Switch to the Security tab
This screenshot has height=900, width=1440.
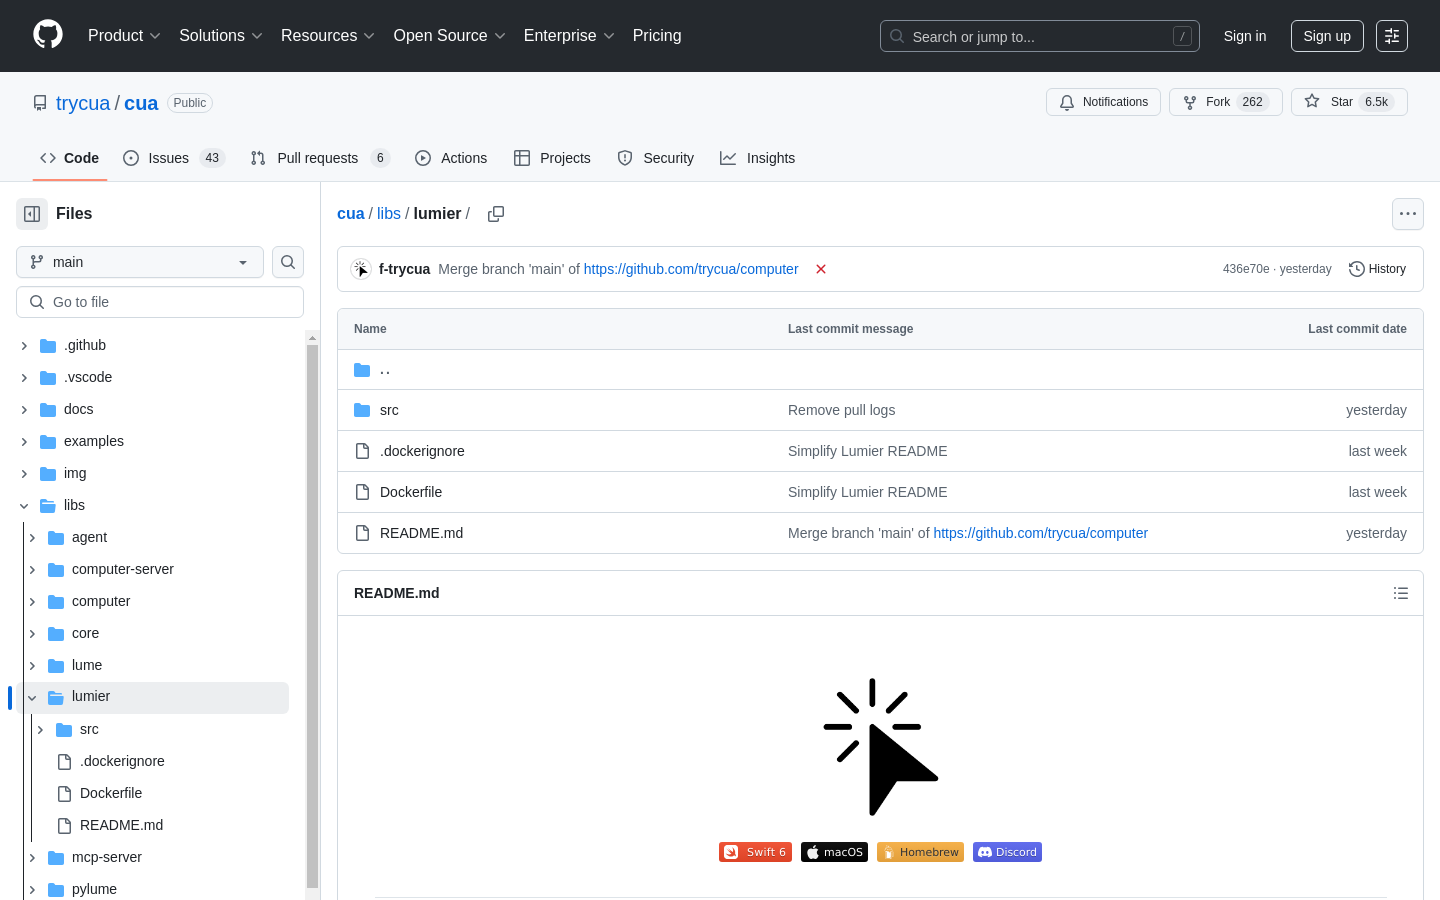pyautogui.click(x=656, y=158)
